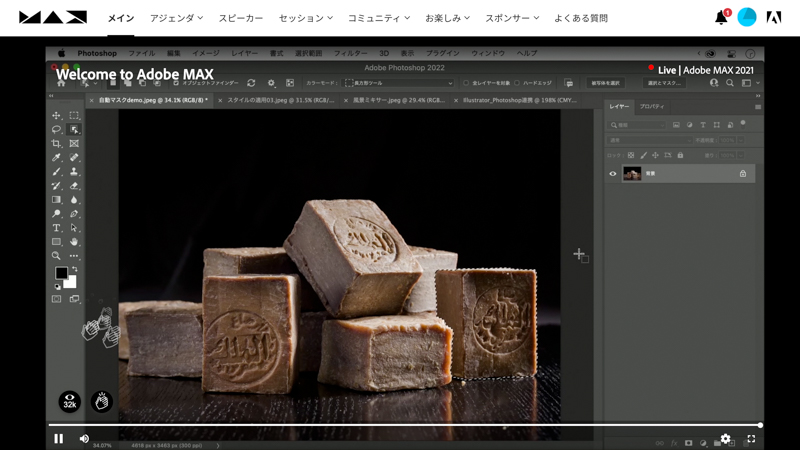Switch to the プロパティ panel tab
This screenshot has height=450, width=800.
(x=652, y=106)
